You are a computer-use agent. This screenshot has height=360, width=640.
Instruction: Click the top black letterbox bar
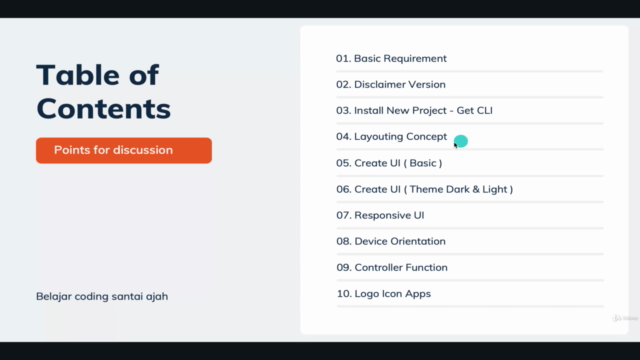(x=320, y=9)
